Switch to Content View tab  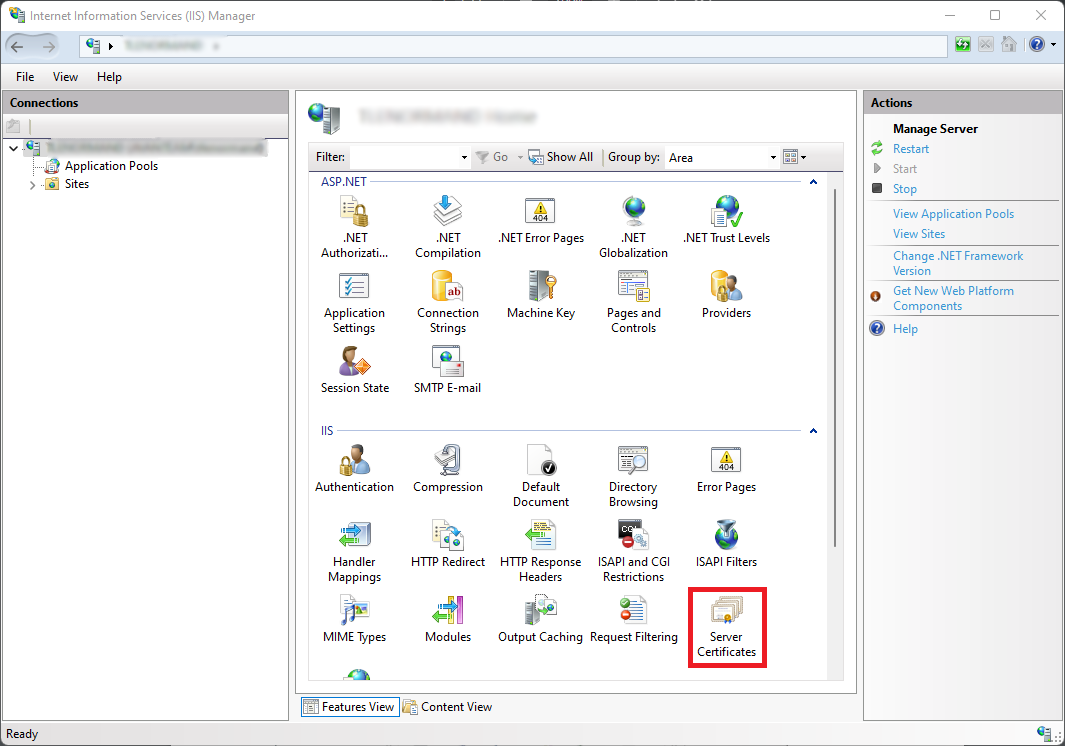click(x=448, y=707)
